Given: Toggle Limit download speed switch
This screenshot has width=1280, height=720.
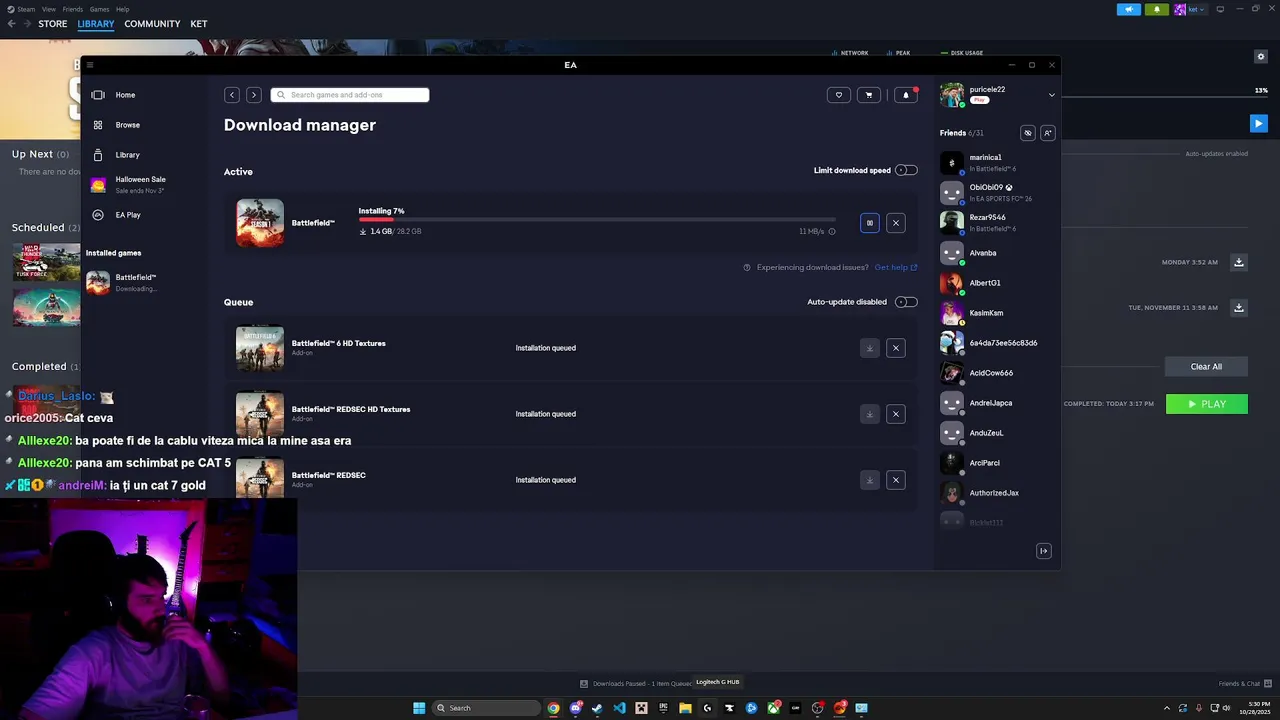Looking at the screenshot, I should click(906, 170).
